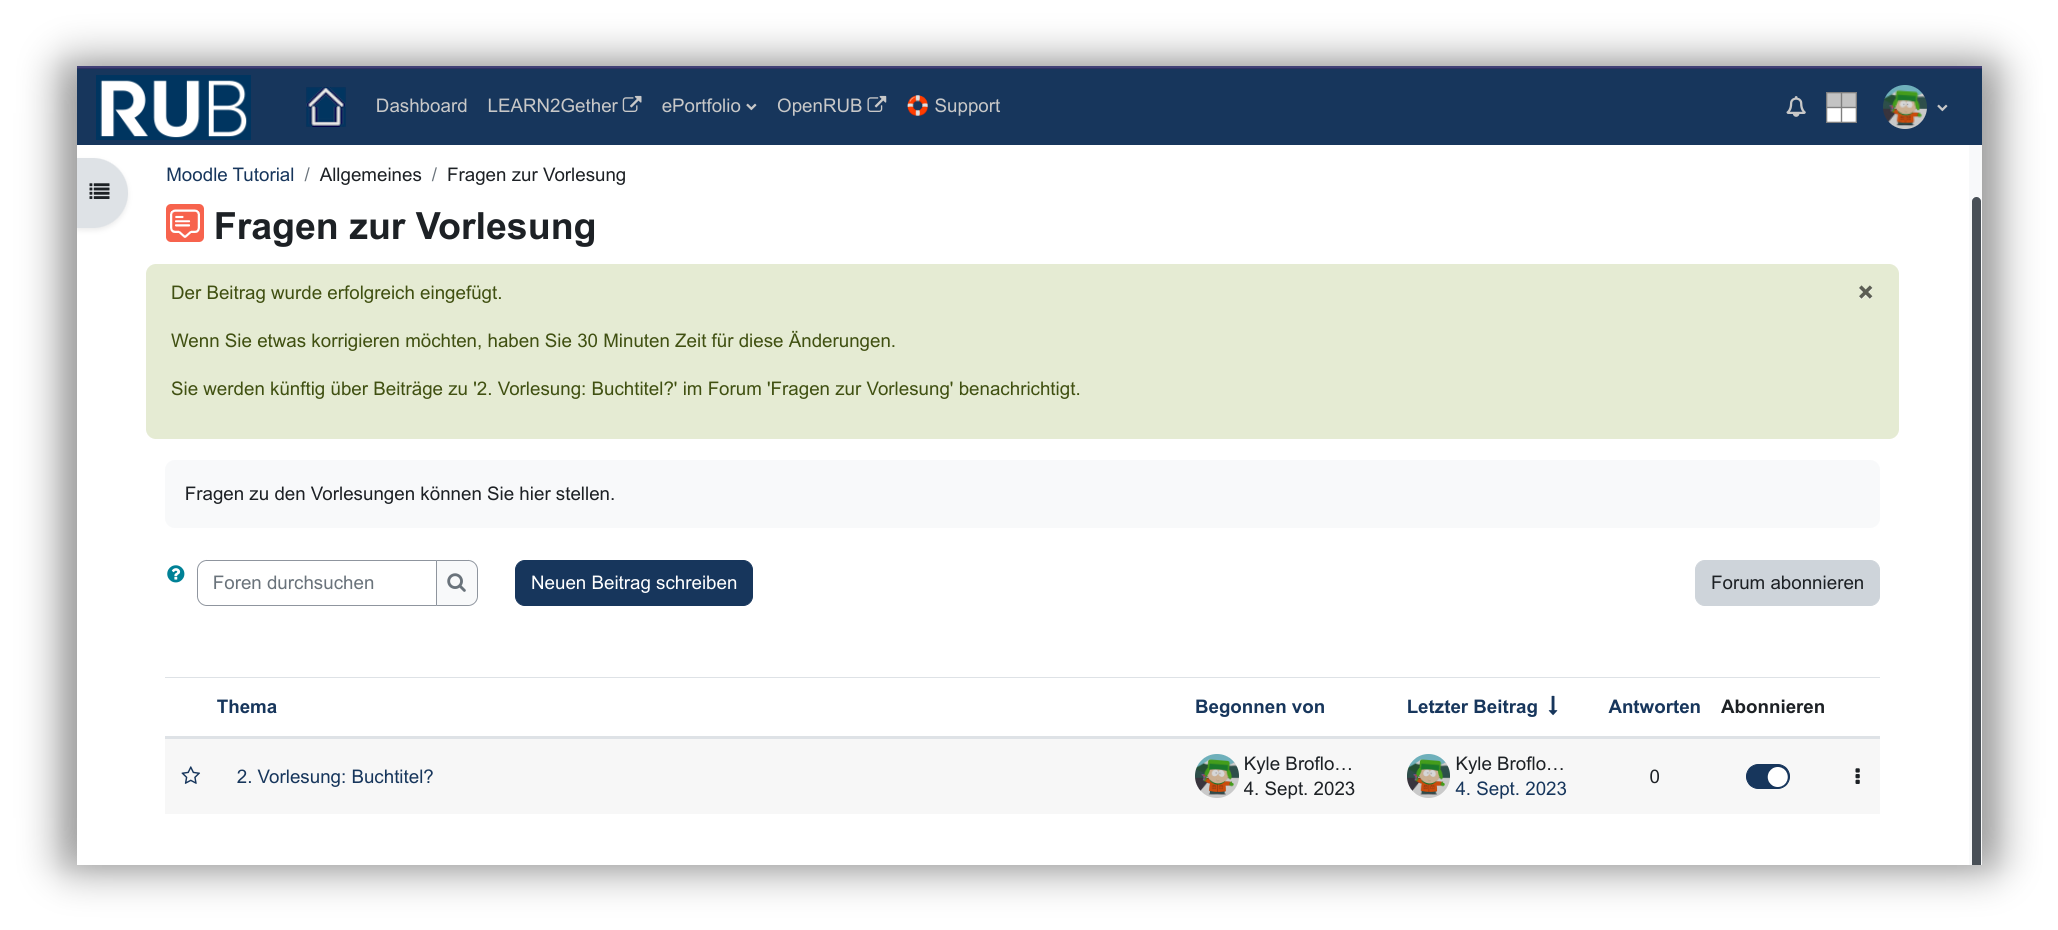This screenshot has width=2058, height=930.
Task: Open Dashboard in the navigation bar
Action: coord(421,106)
